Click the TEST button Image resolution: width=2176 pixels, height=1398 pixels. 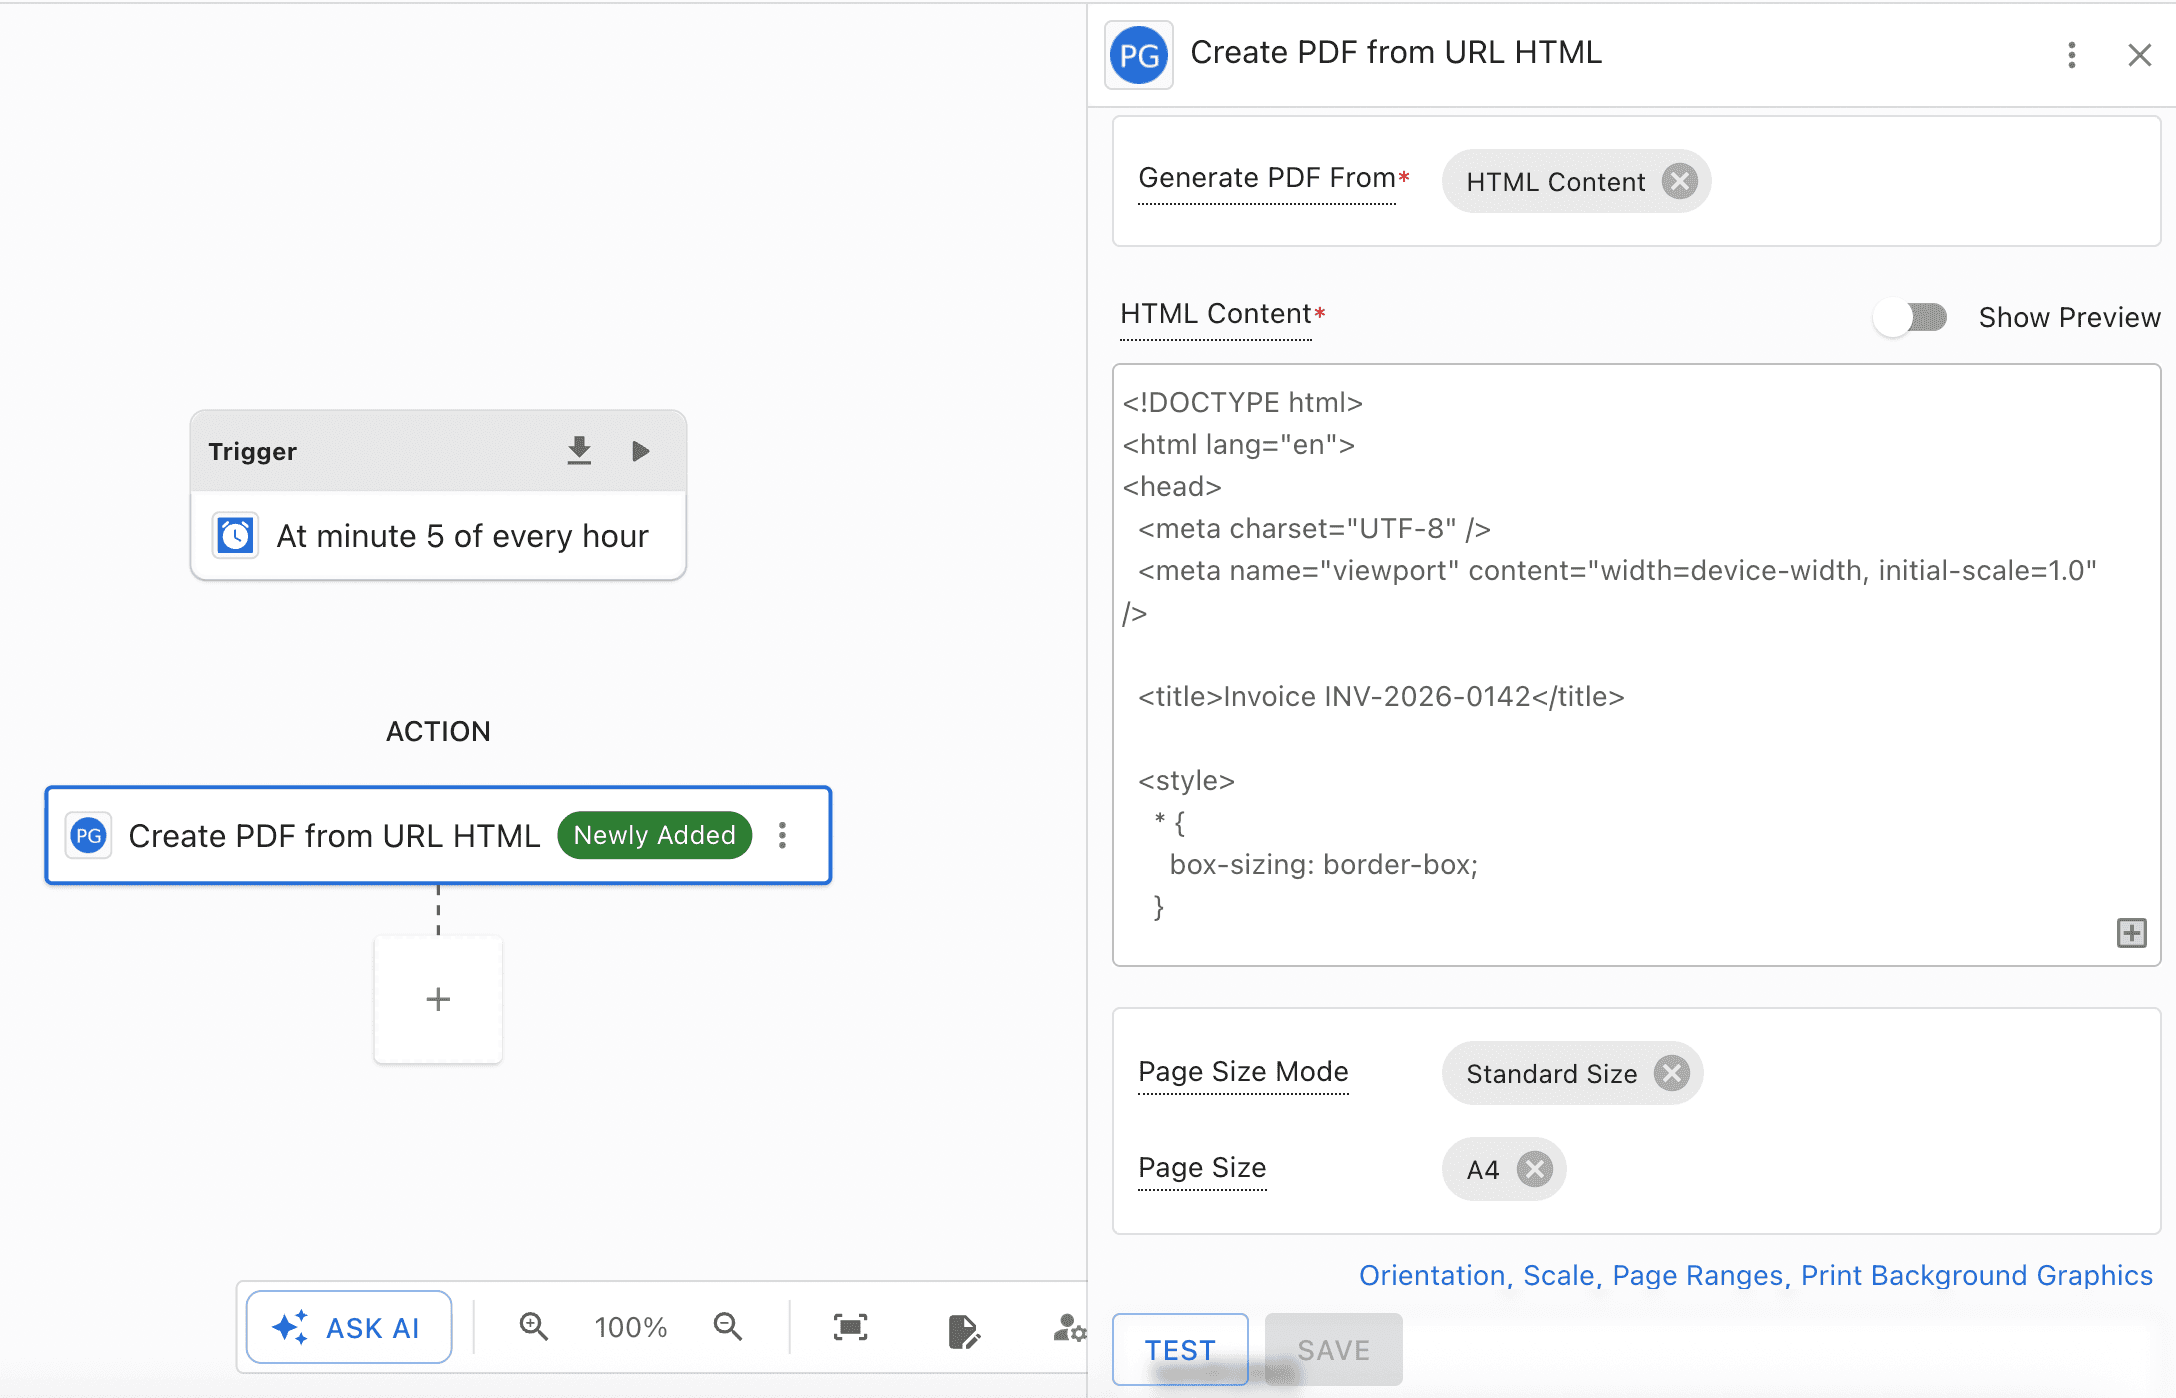1180,1349
